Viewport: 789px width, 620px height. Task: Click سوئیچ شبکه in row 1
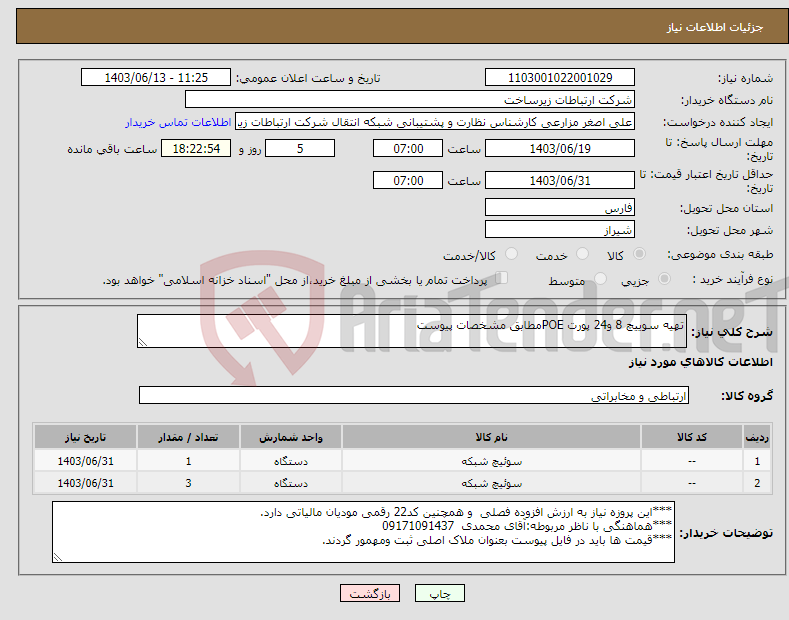point(492,461)
